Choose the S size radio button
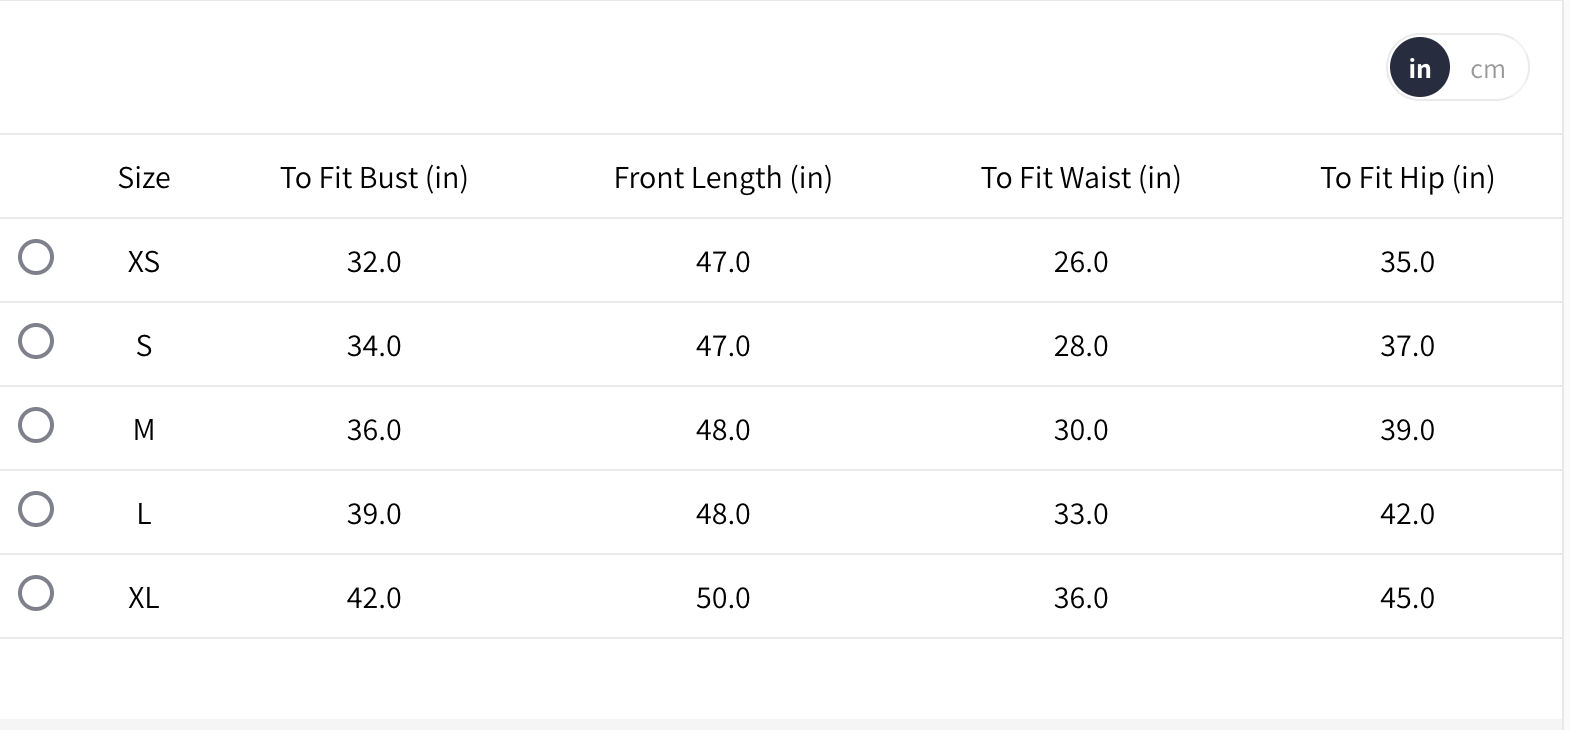The width and height of the screenshot is (1570, 730). [36, 341]
